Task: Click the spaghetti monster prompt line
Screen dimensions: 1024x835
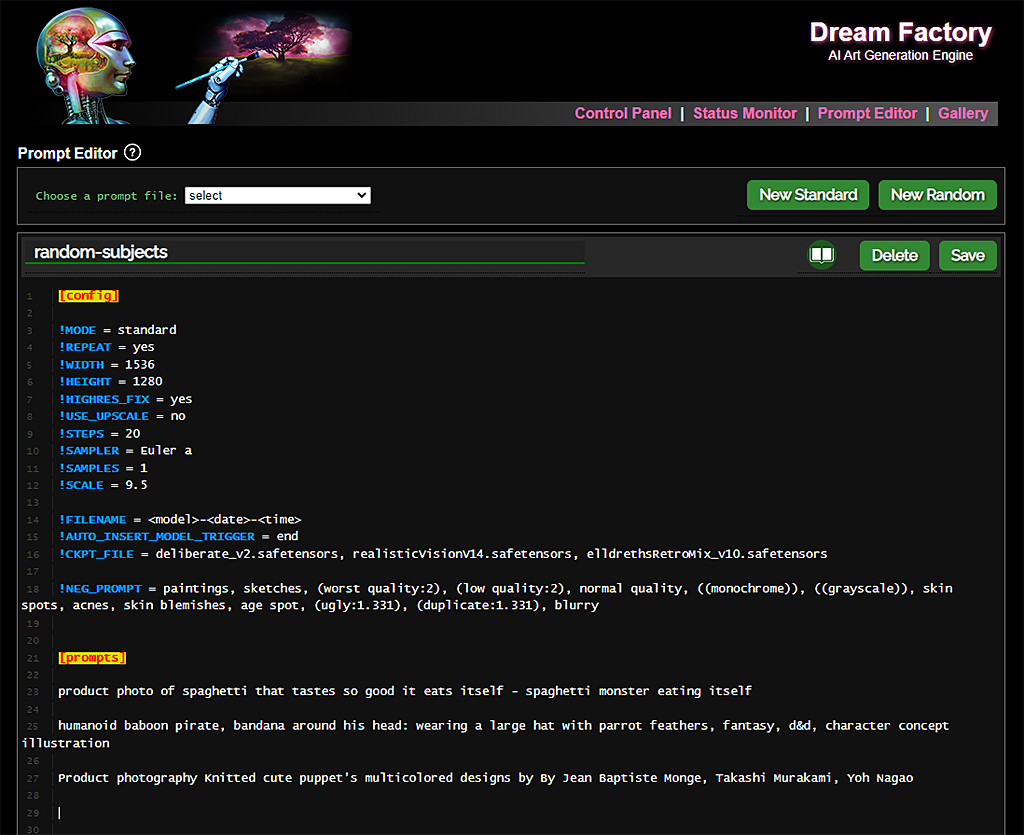Action: [405, 691]
